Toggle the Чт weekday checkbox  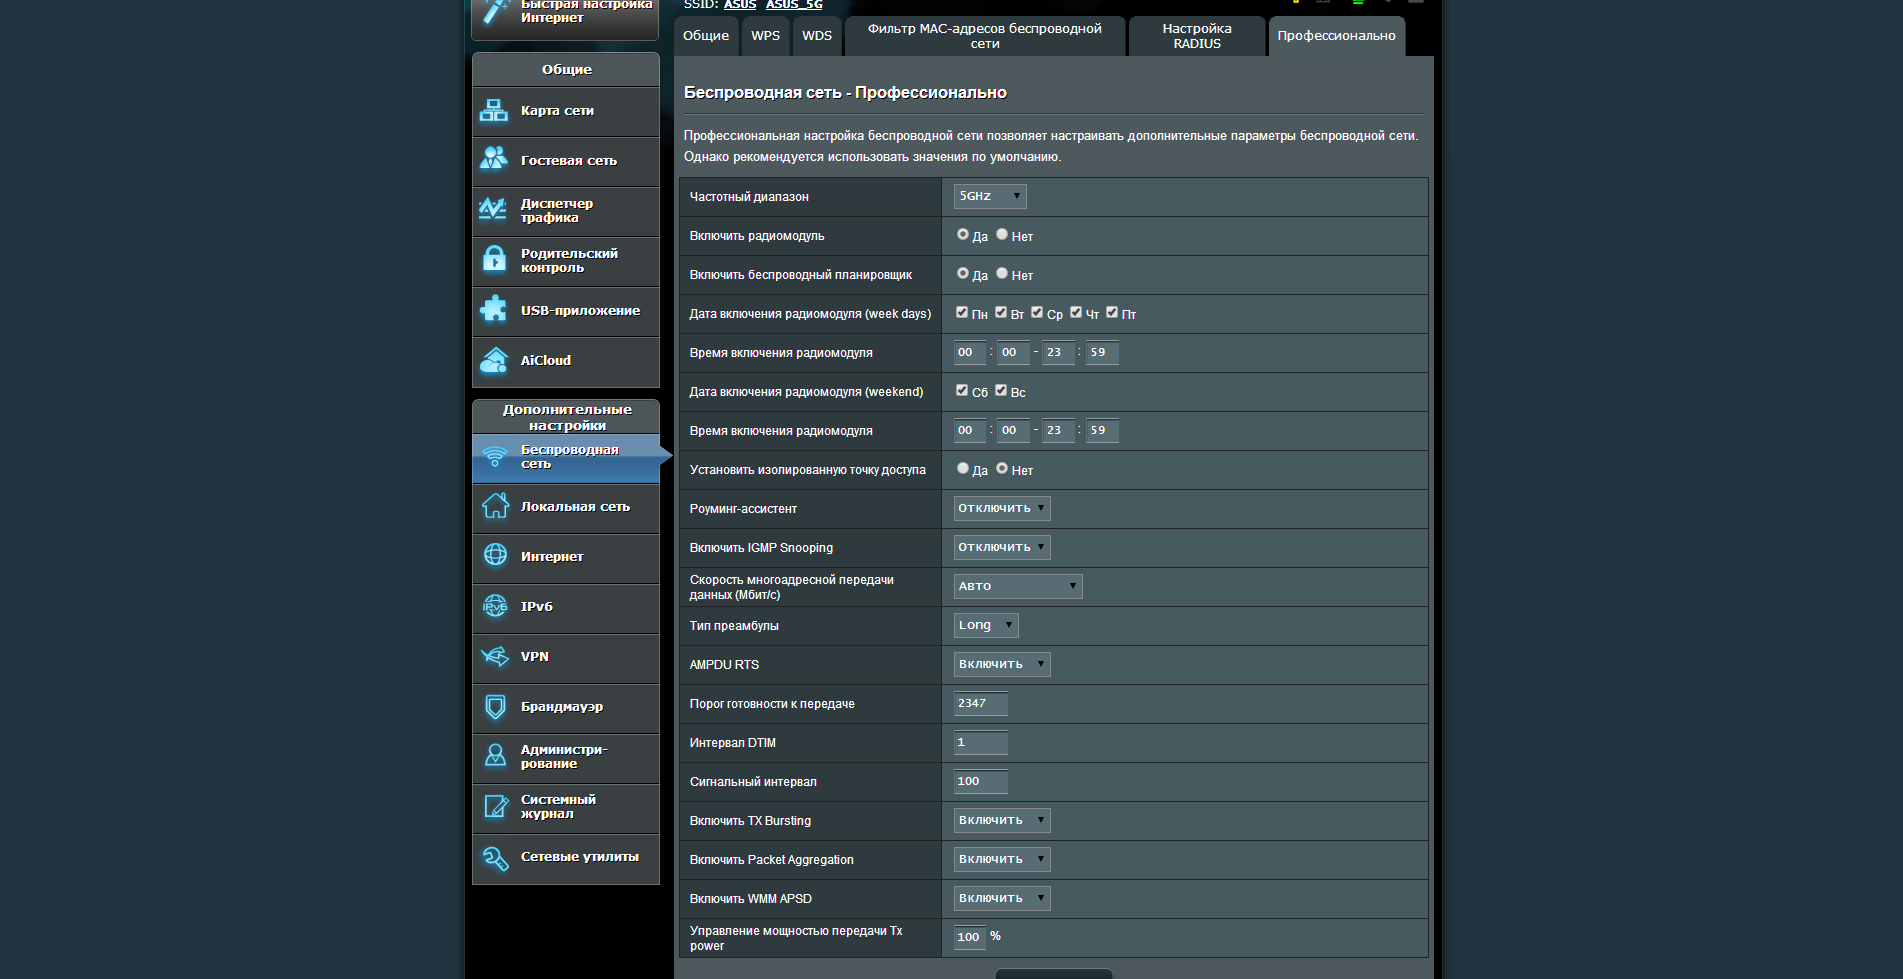tap(1076, 313)
